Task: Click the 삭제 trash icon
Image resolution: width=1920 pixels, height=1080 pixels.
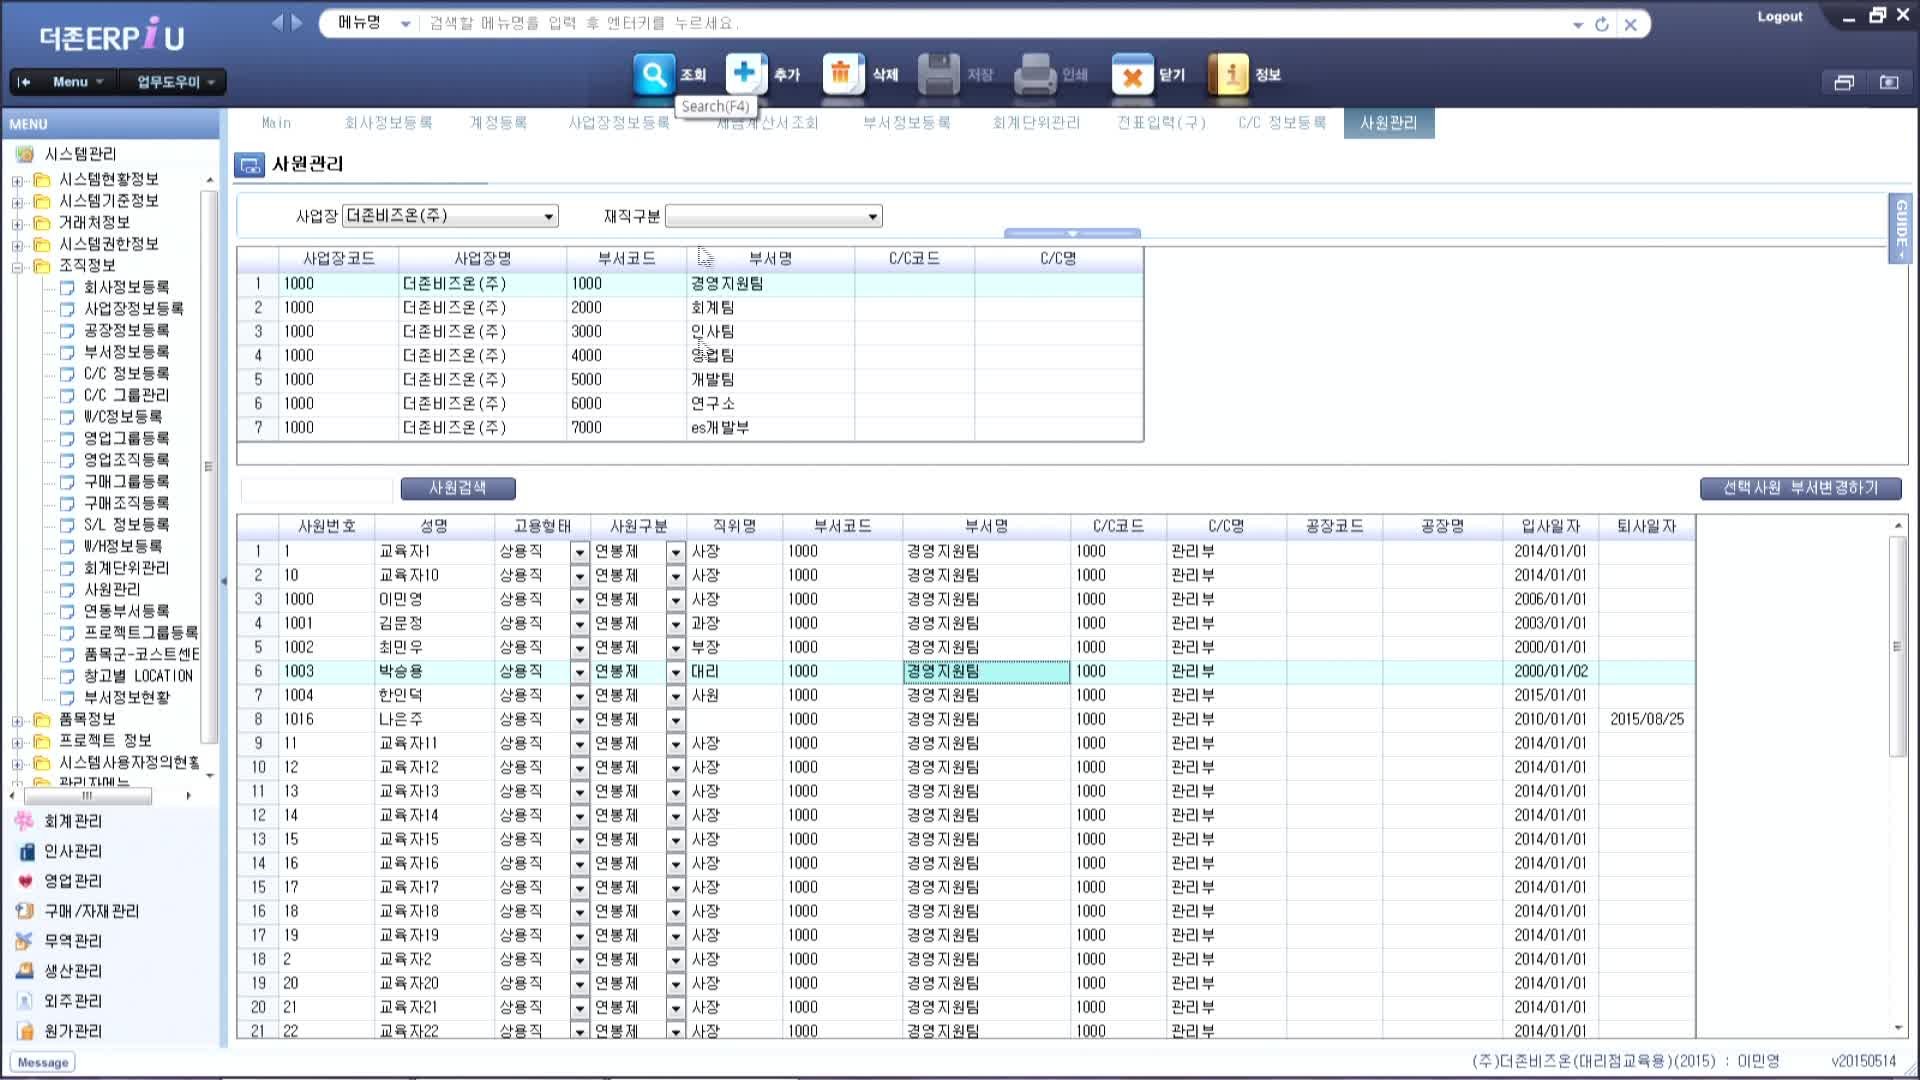Action: click(x=842, y=74)
